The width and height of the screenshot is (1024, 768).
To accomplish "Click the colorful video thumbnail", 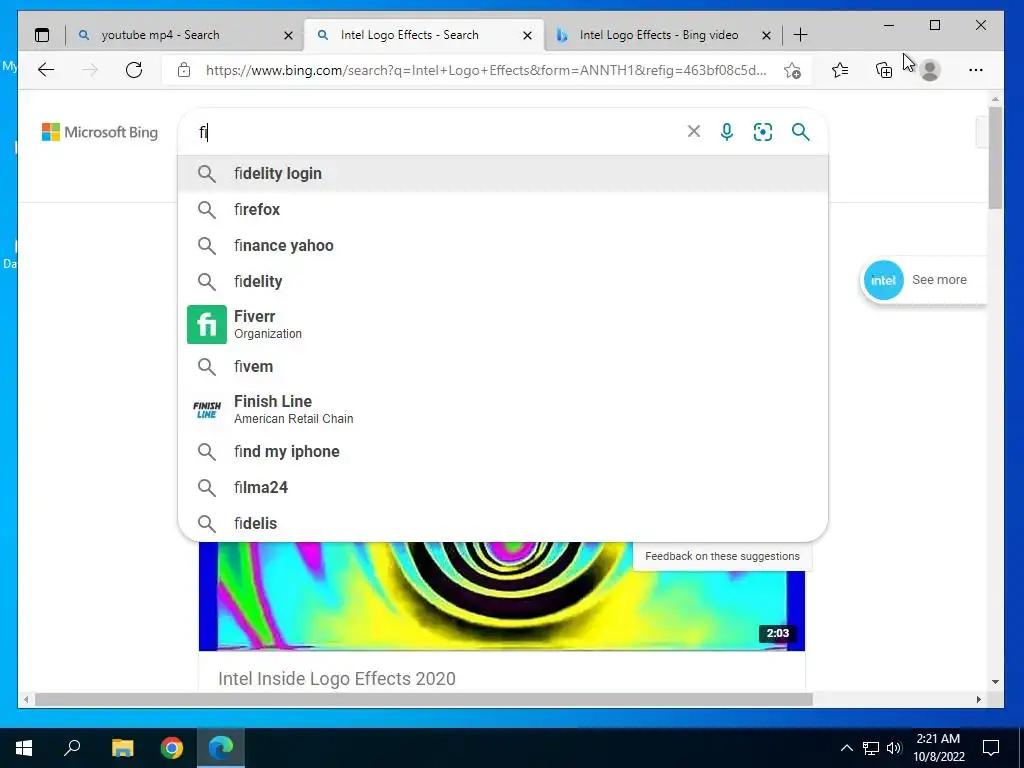I will 502,596.
